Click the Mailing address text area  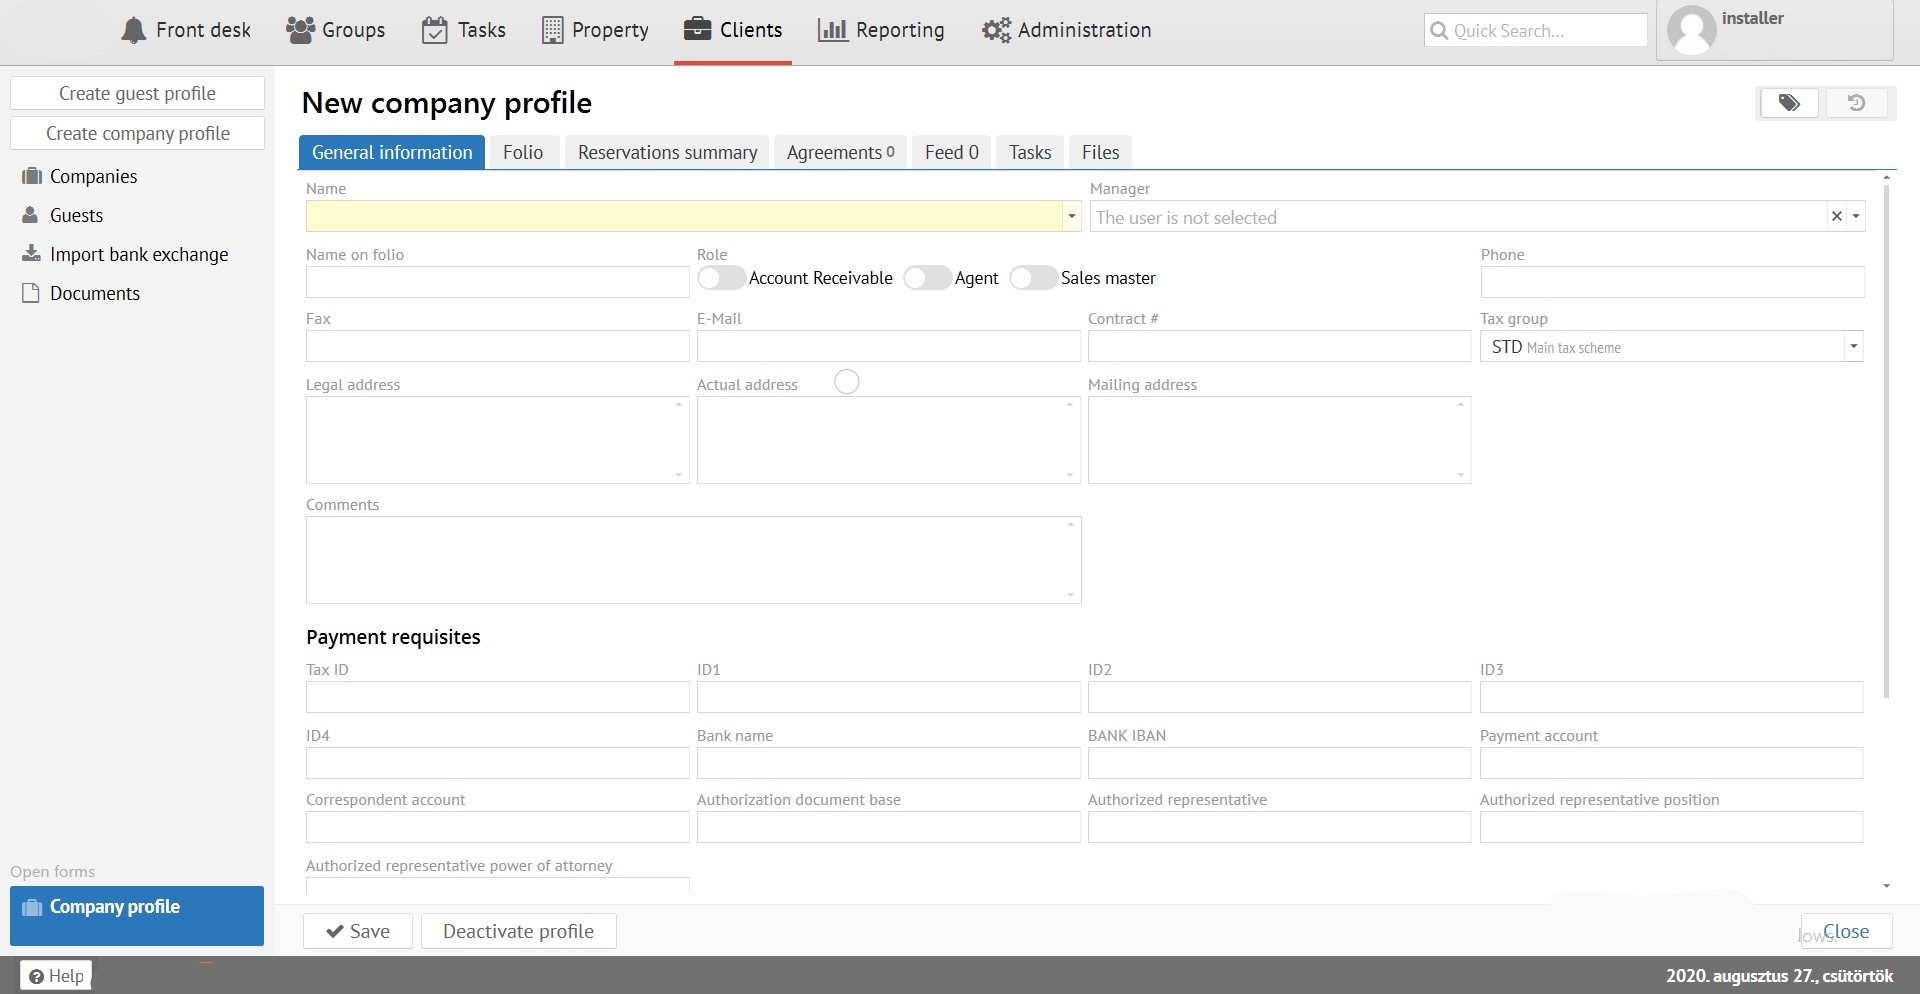pos(1279,440)
